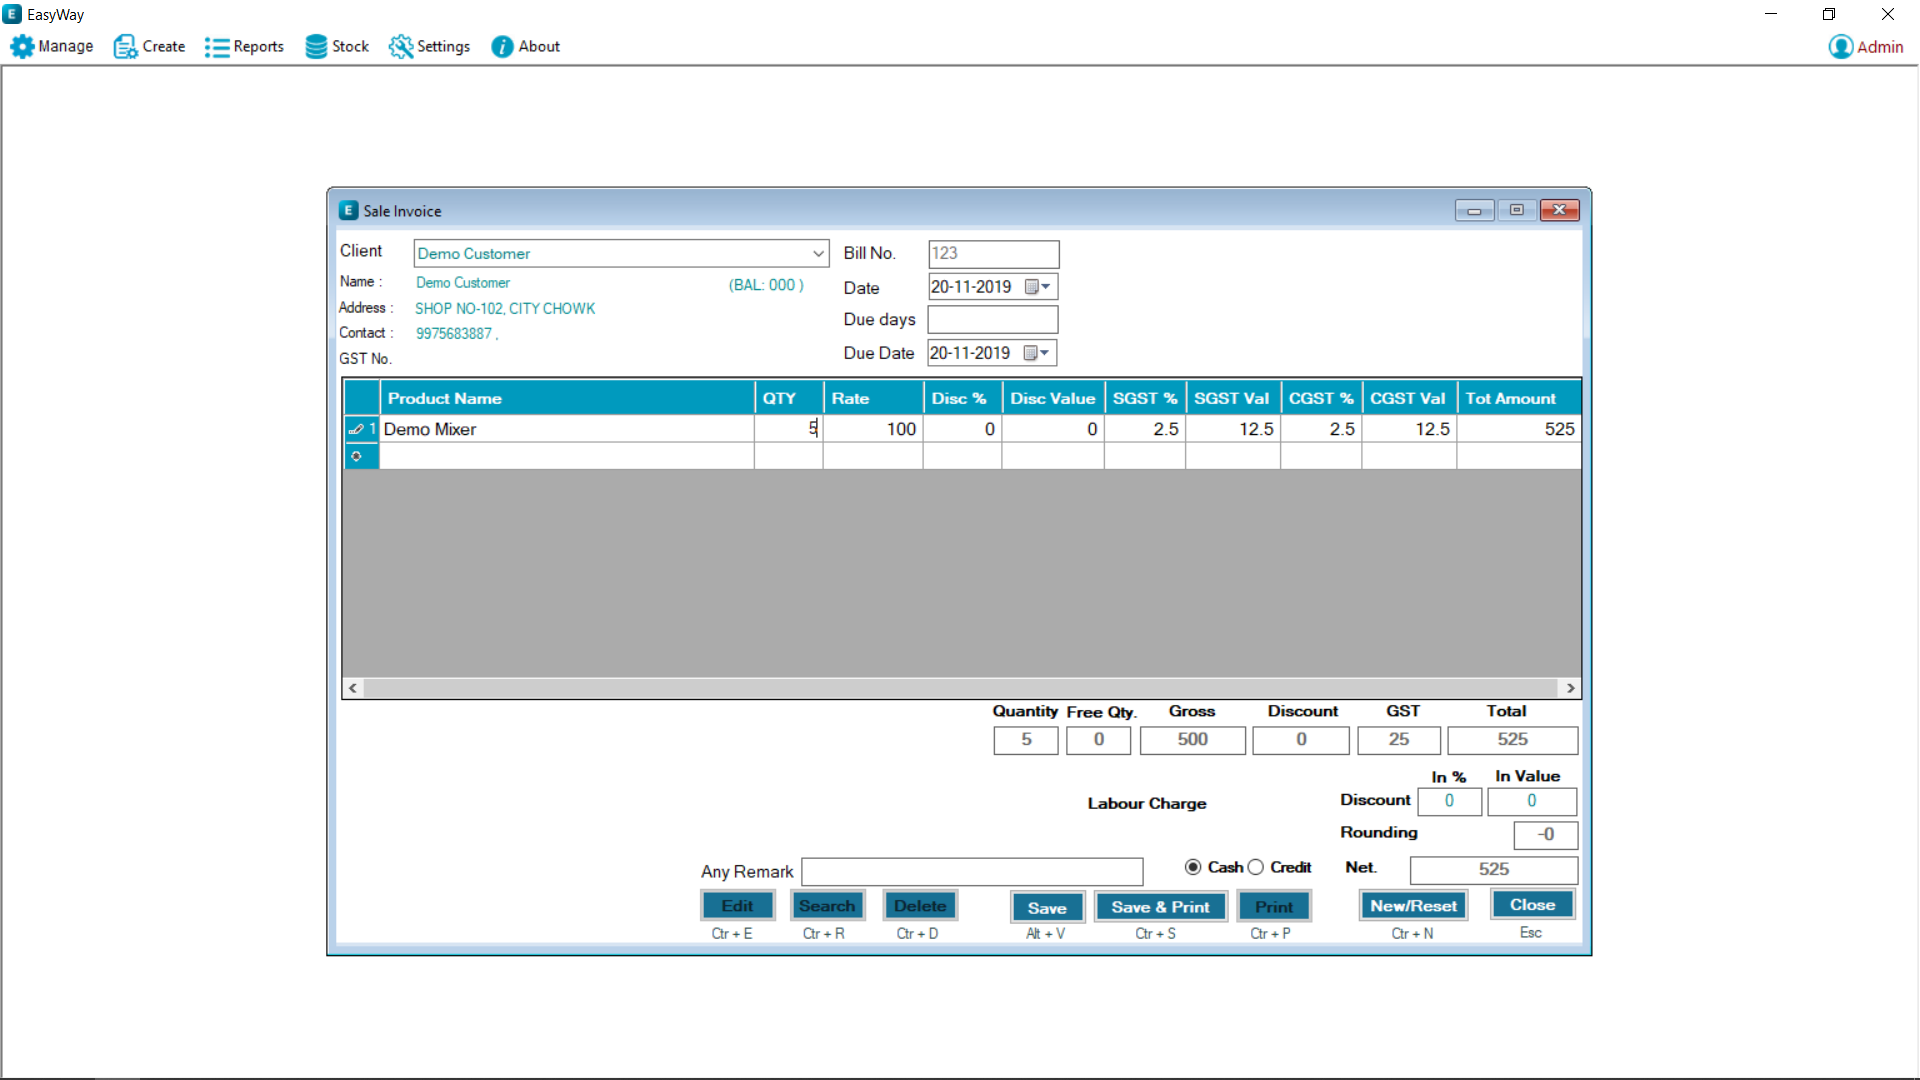The image size is (1920, 1080).
Task: Open the Stock database icon
Action: pyautogui.click(x=316, y=47)
